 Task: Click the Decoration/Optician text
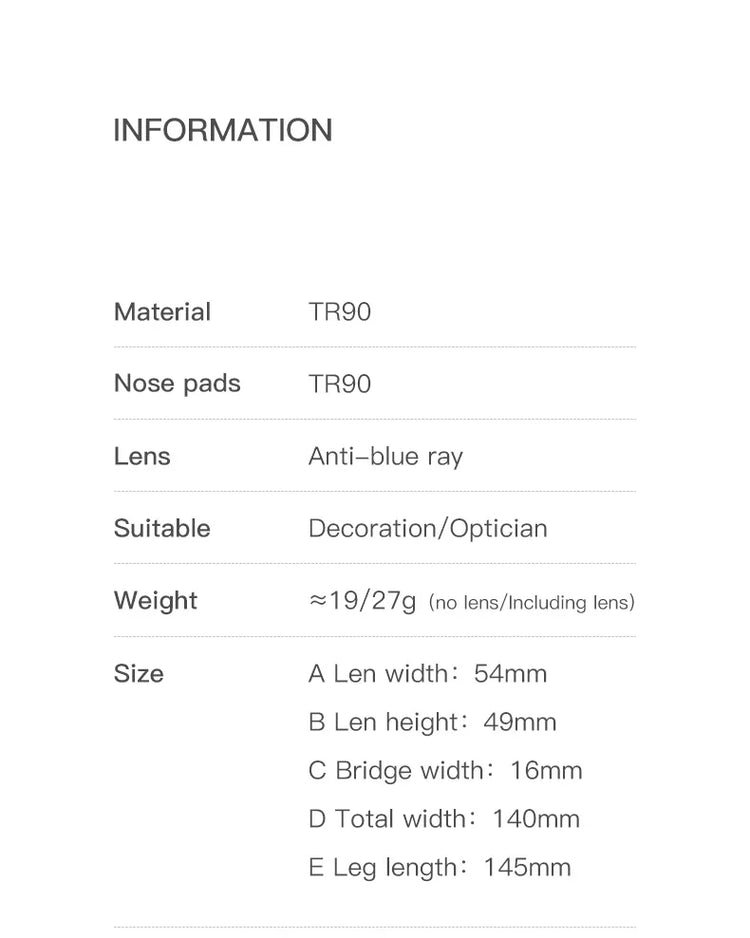(x=427, y=529)
